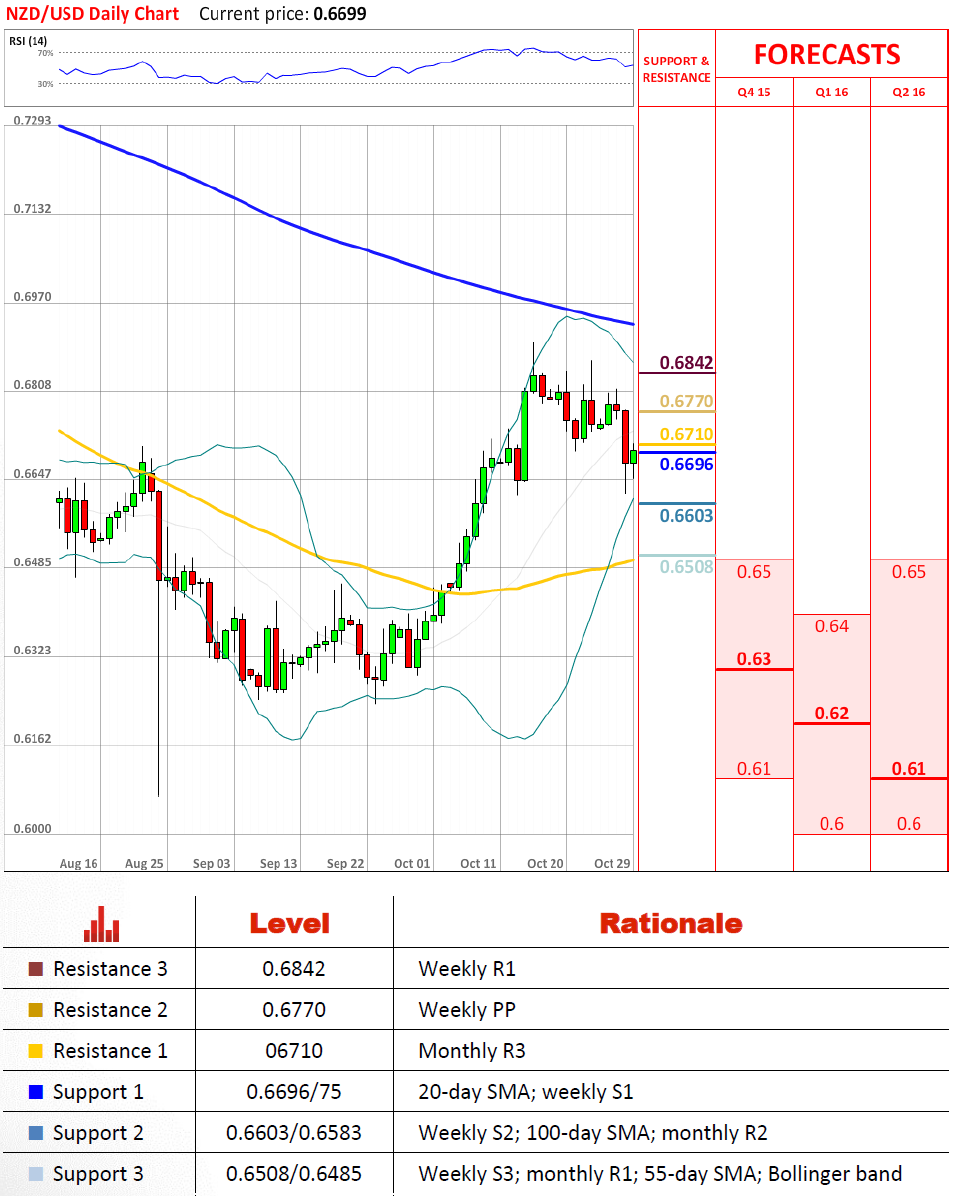Click the Aug 16 date axis label
The height and width of the screenshot is (1196, 958).
pyautogui.click(x=79, y=863)
